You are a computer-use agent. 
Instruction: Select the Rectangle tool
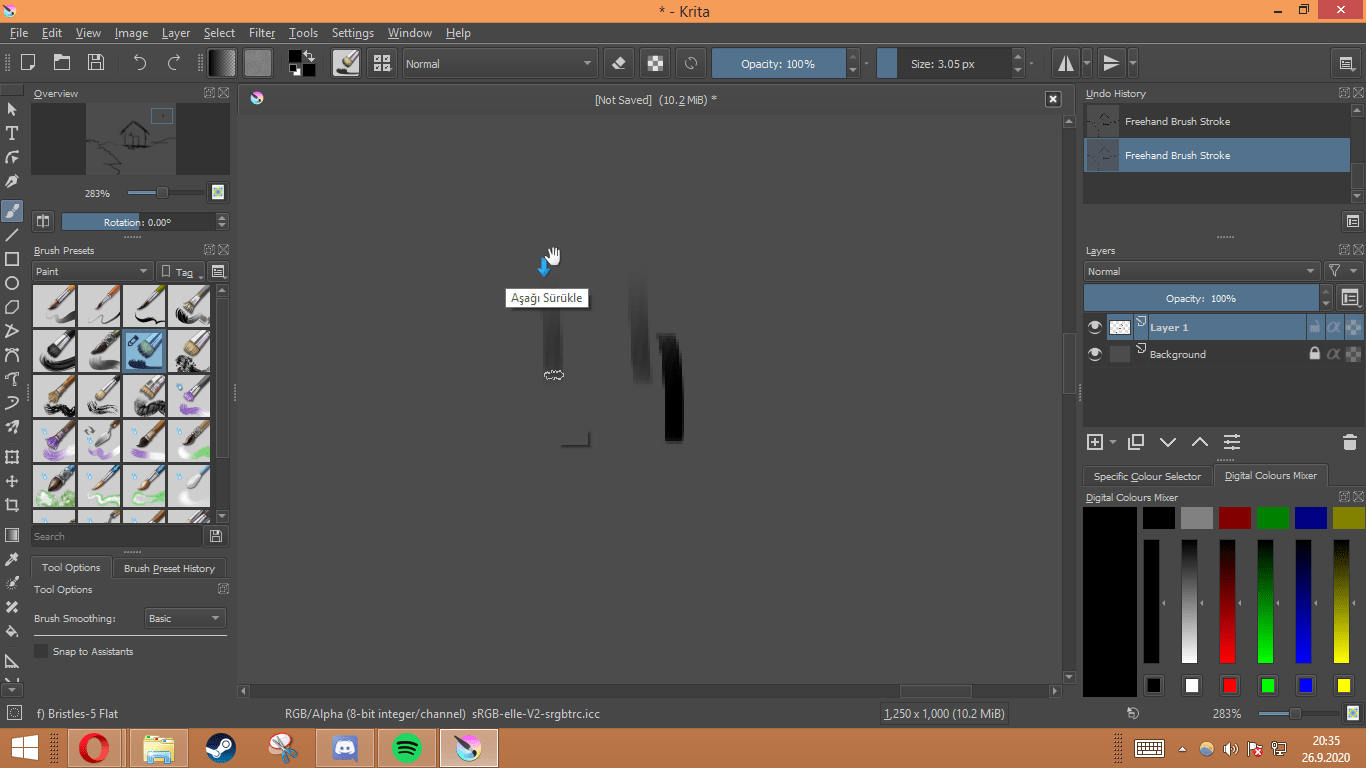click(13, 260)
